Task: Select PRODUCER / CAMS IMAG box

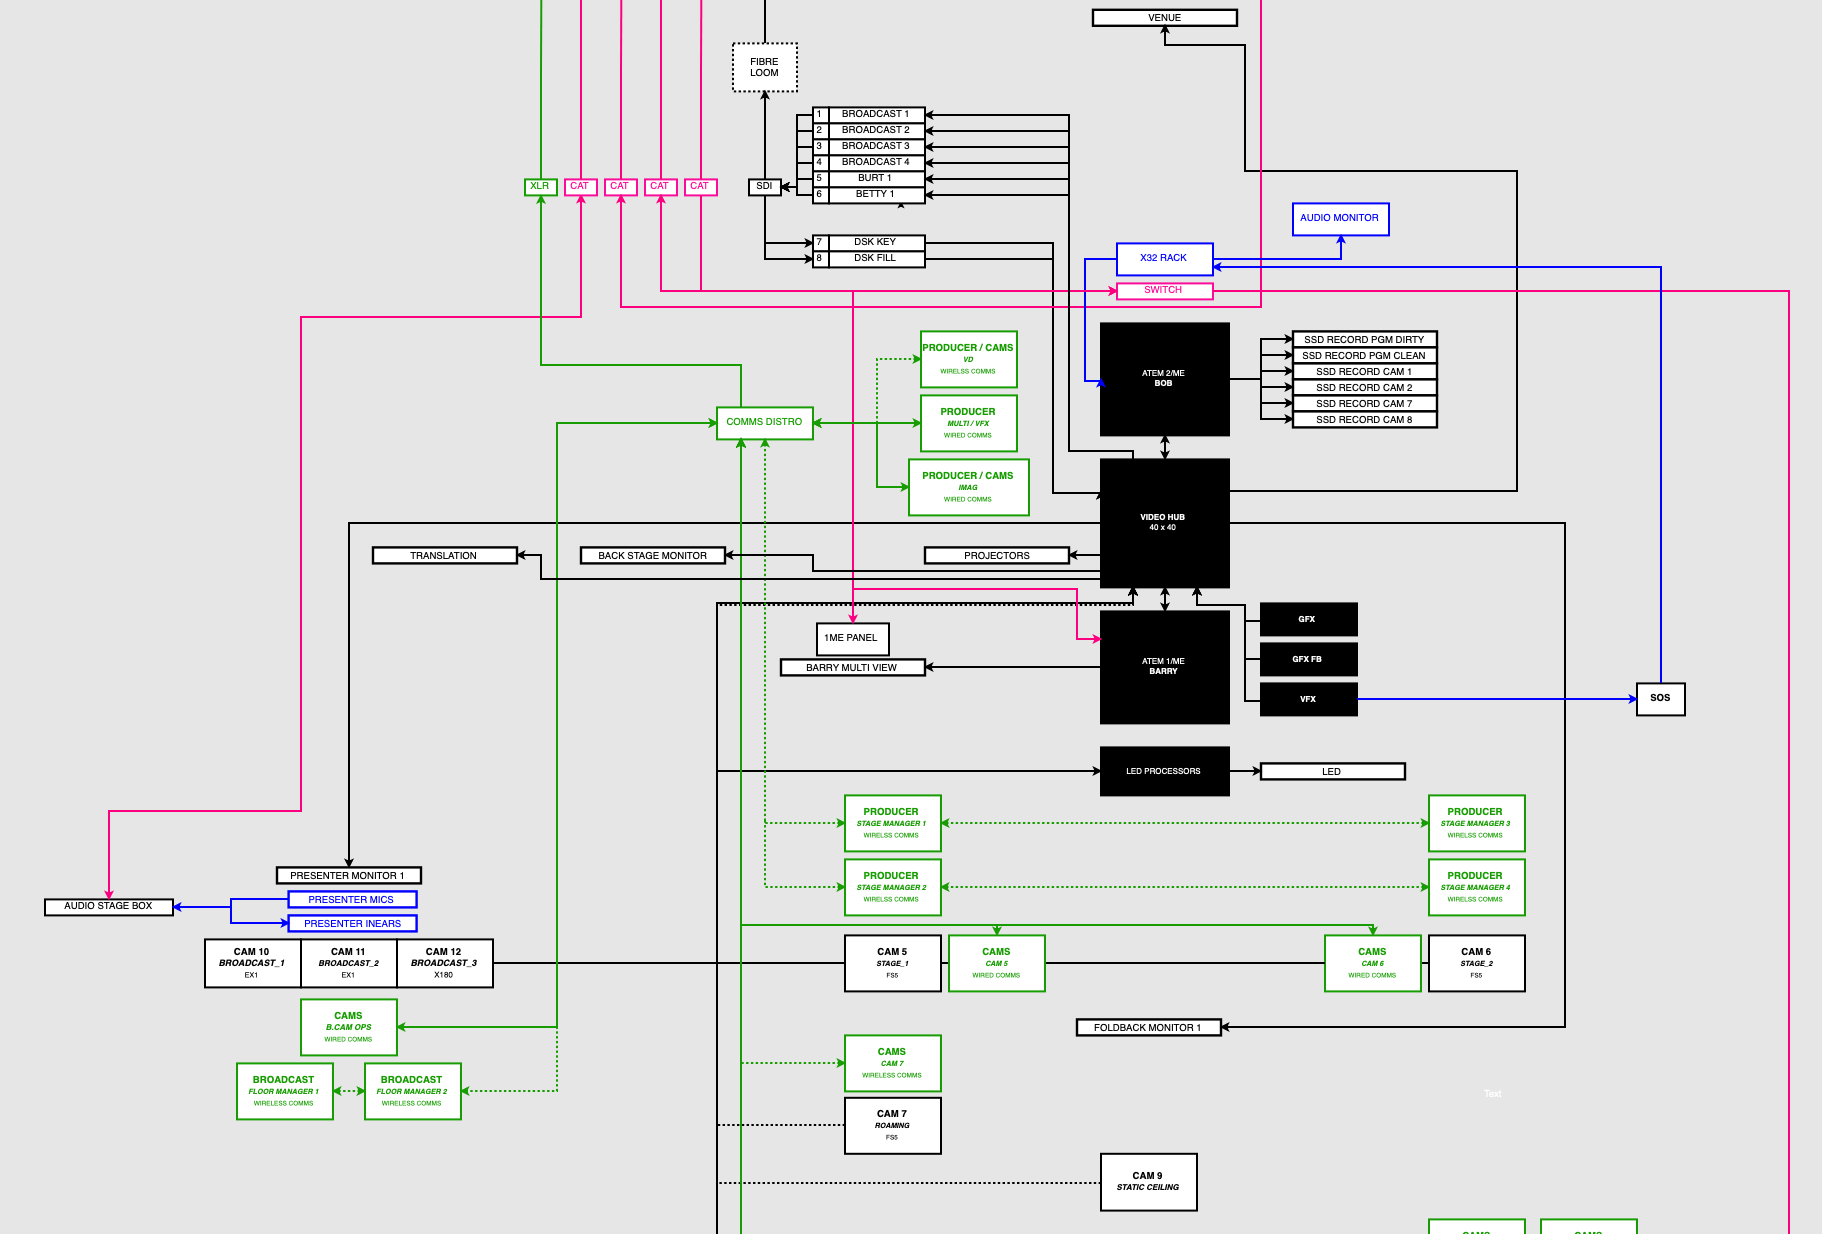Action: pos(968,487)
